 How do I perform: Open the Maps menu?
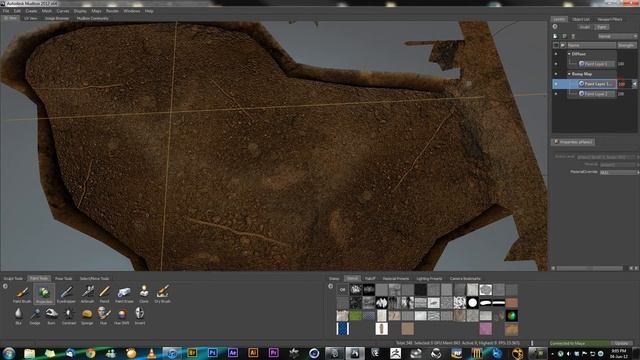pyautogui.click(x=96, y=11)
